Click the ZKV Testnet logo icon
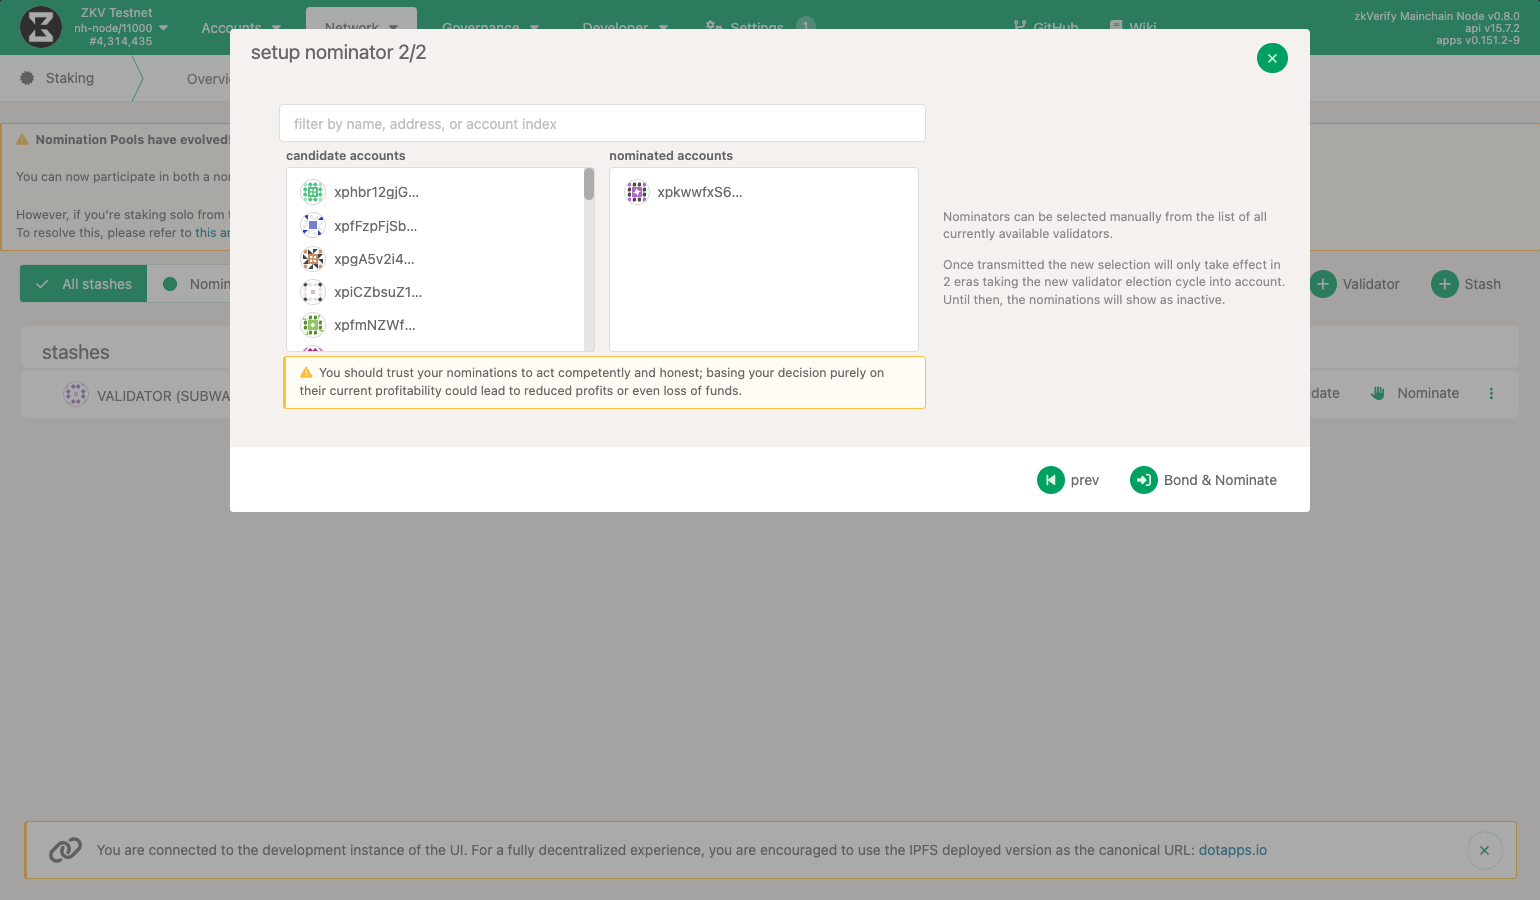This screenshot has height=900, width=1540. pyautogui.click(x=41, y=27)
